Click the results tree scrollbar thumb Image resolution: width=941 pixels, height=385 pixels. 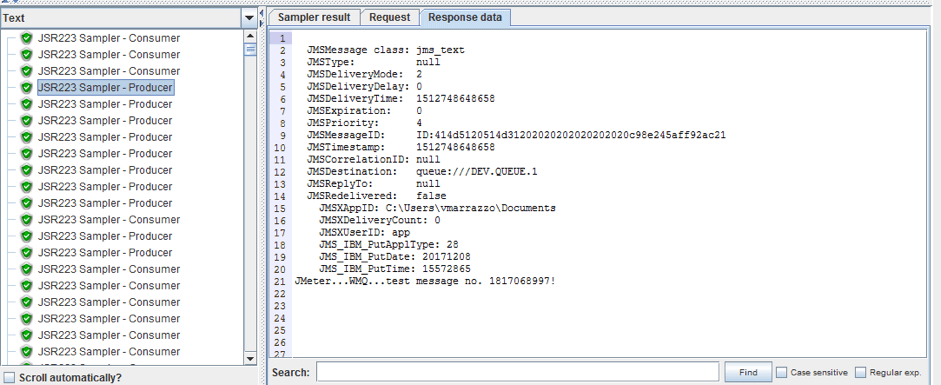(x=251, y=49)
